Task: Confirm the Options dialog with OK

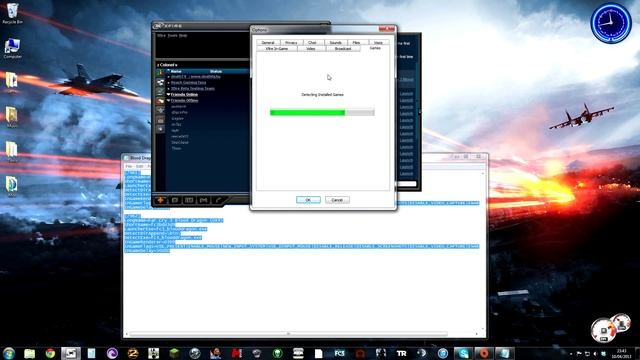Action: tap(308, 200)
